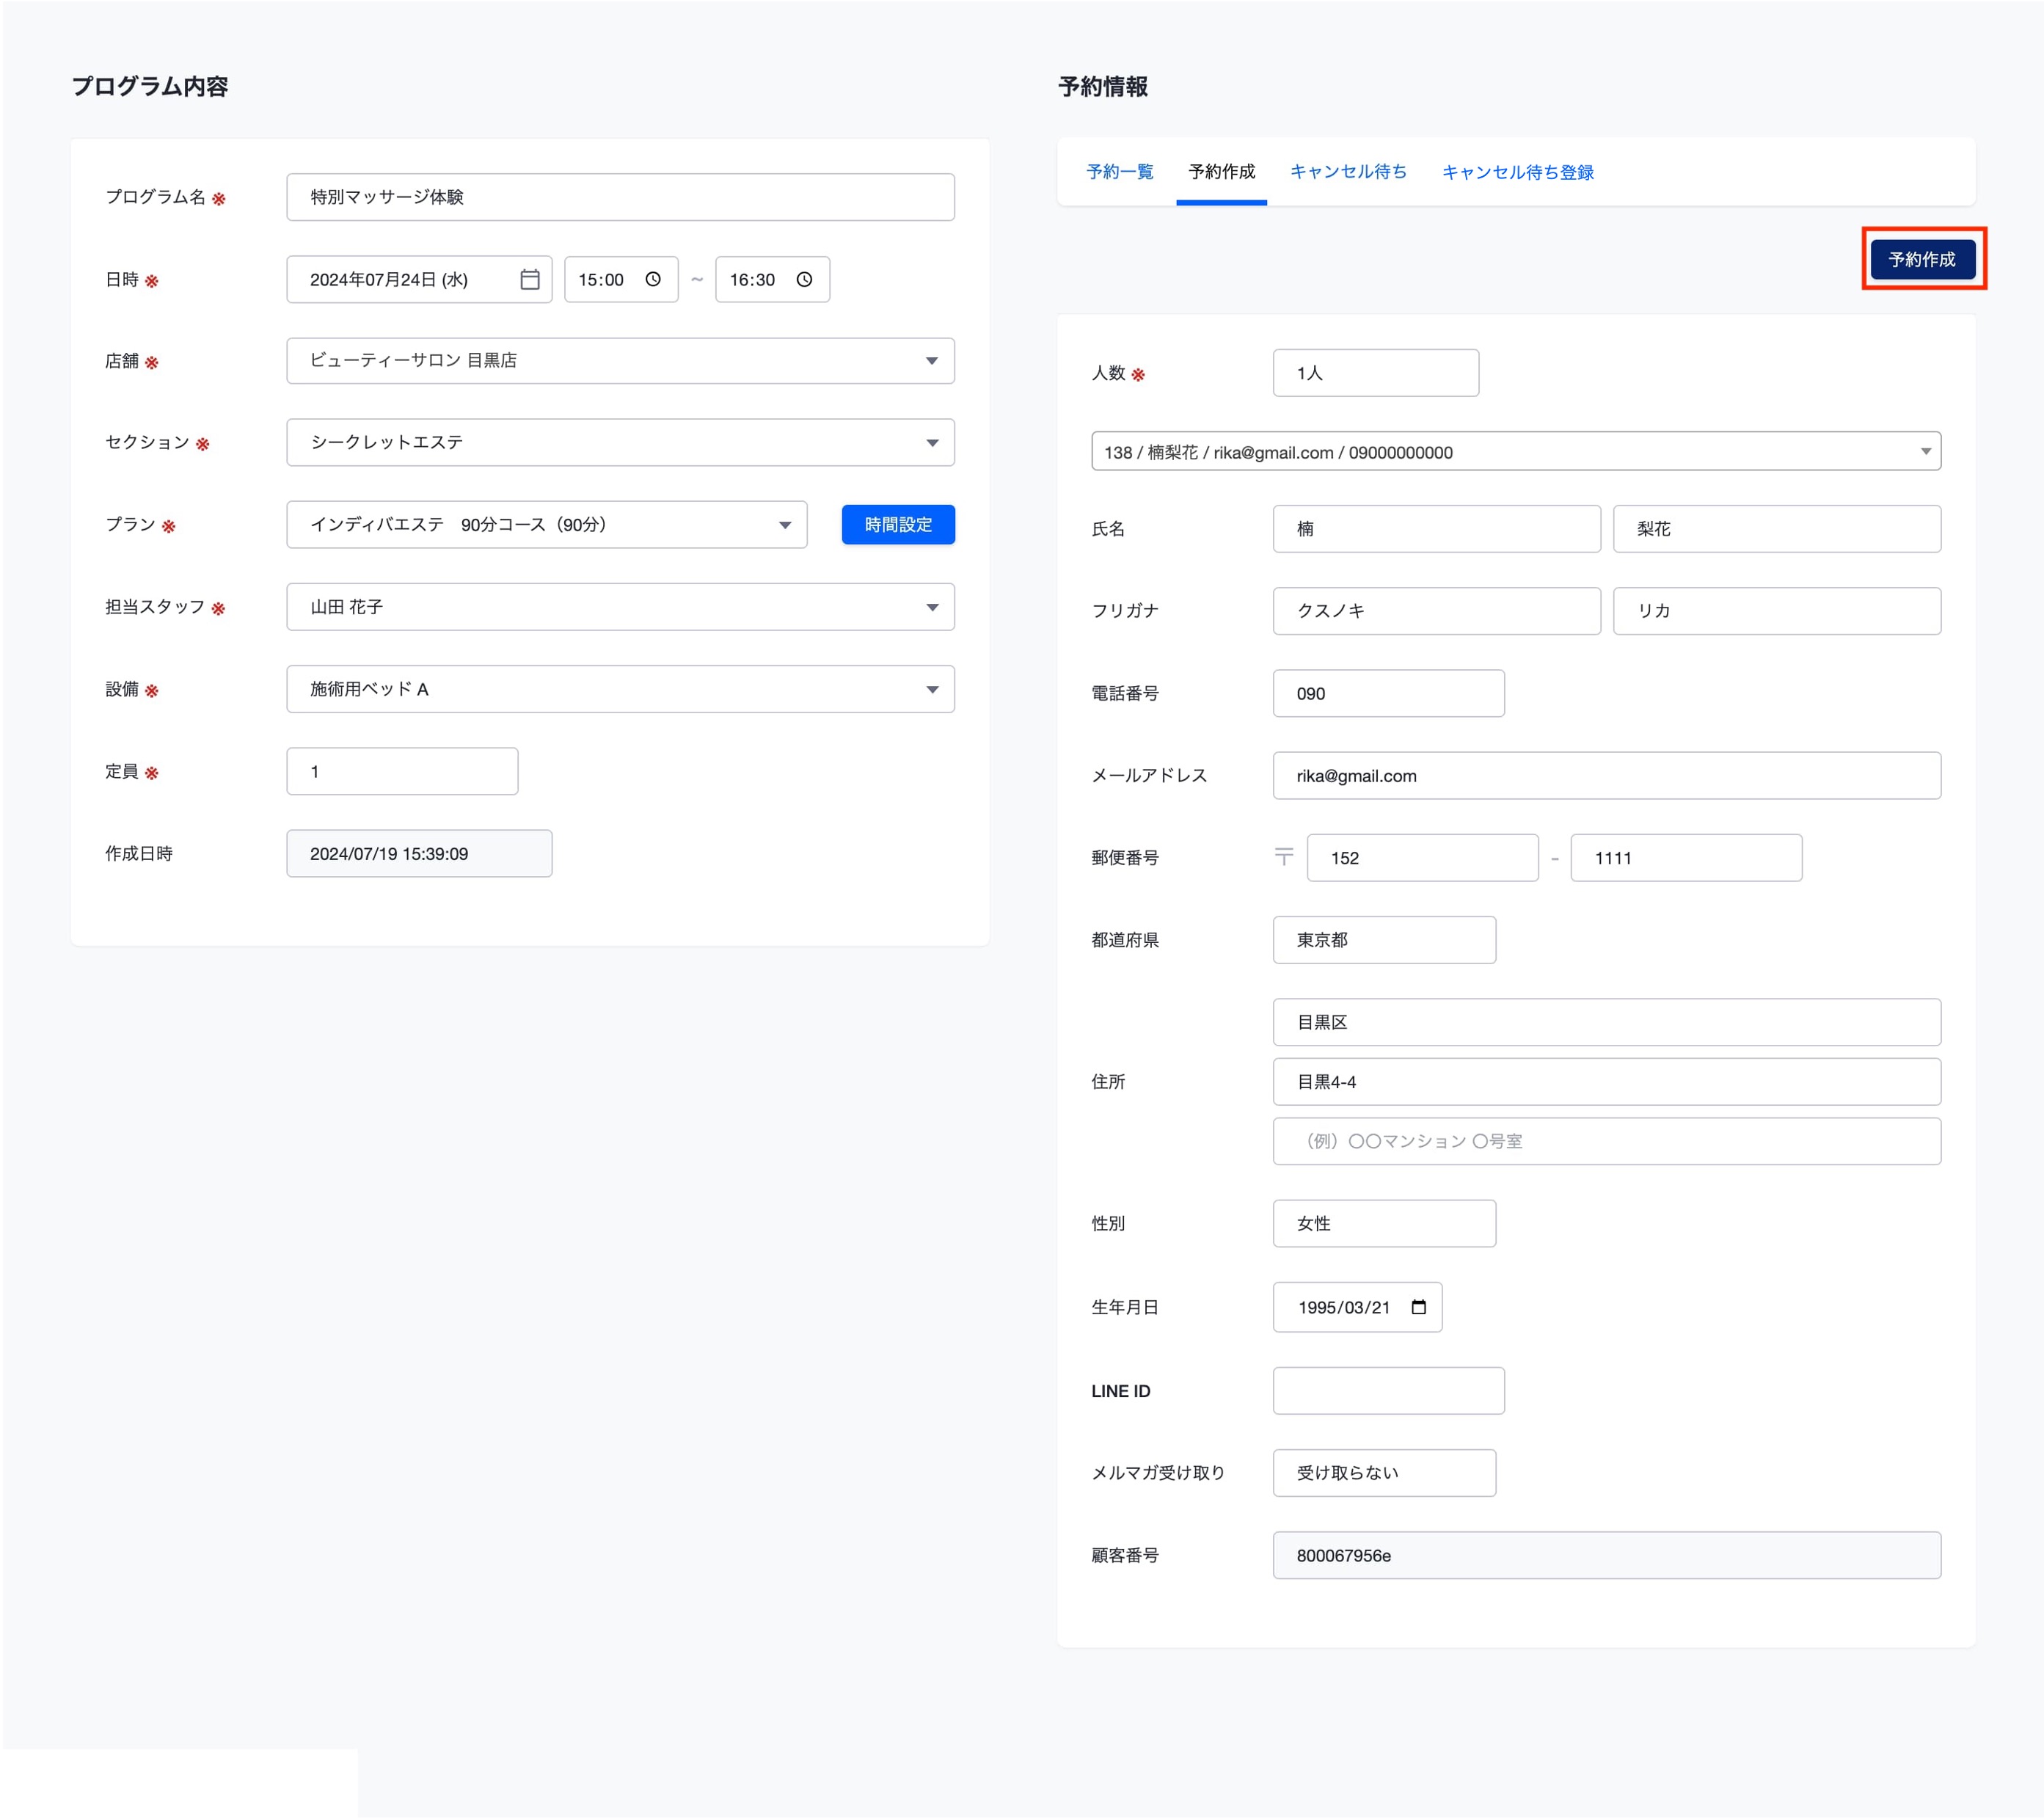
Task: Open the キャンセル待ち登録 tab
Action: (1517, 172)
